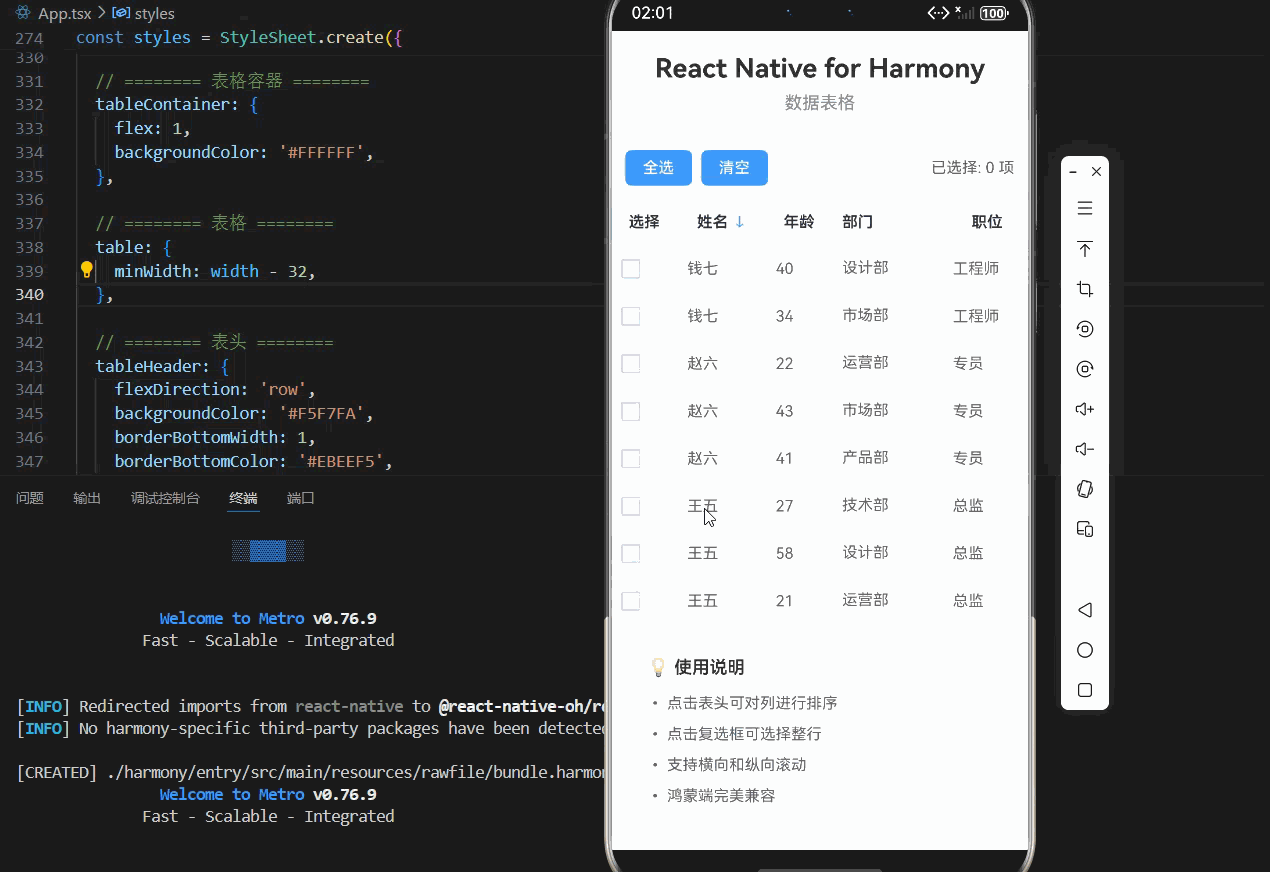Open the 端口 panel tab
This screenshot has height=872, width=1270.
tap(301, 498)
